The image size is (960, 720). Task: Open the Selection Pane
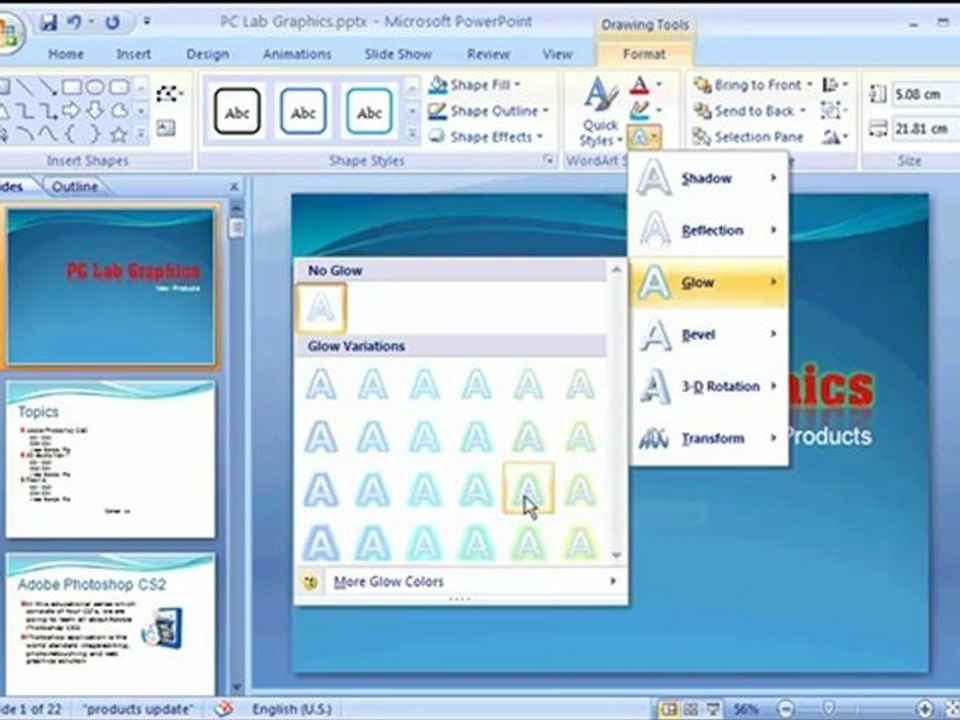(748, 137)
